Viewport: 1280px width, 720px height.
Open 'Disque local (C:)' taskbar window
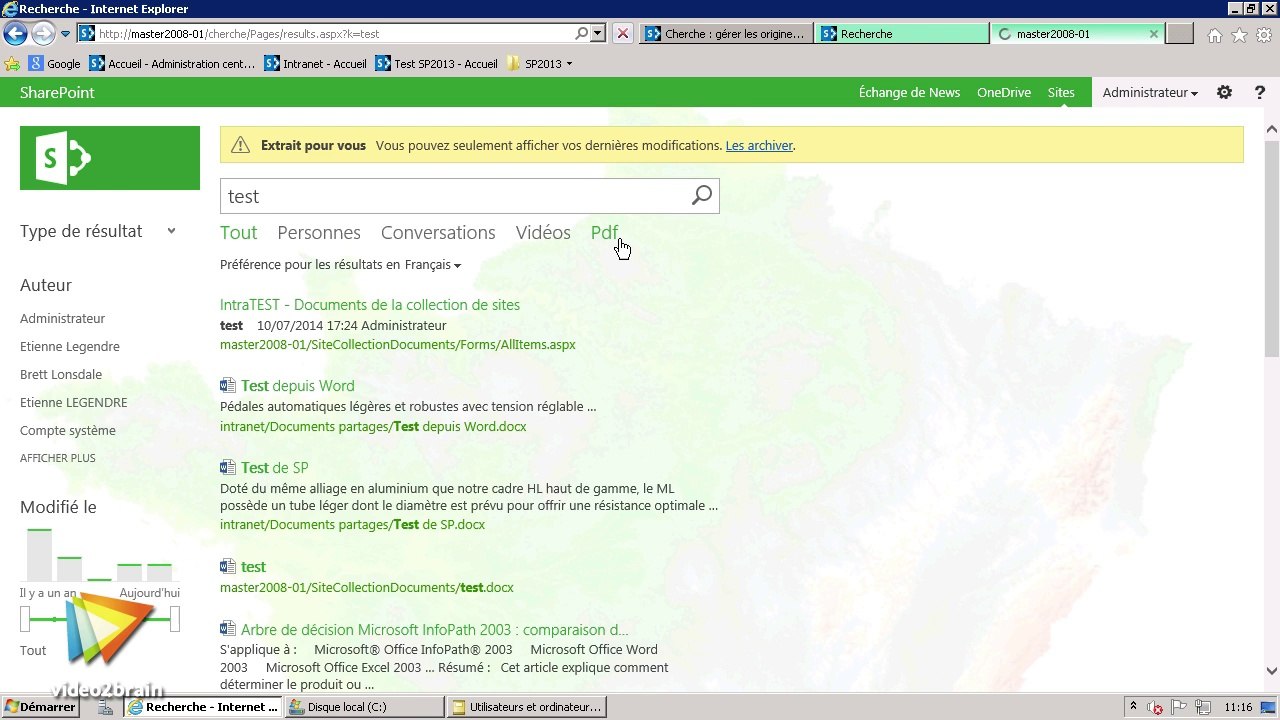click(364, 707)
